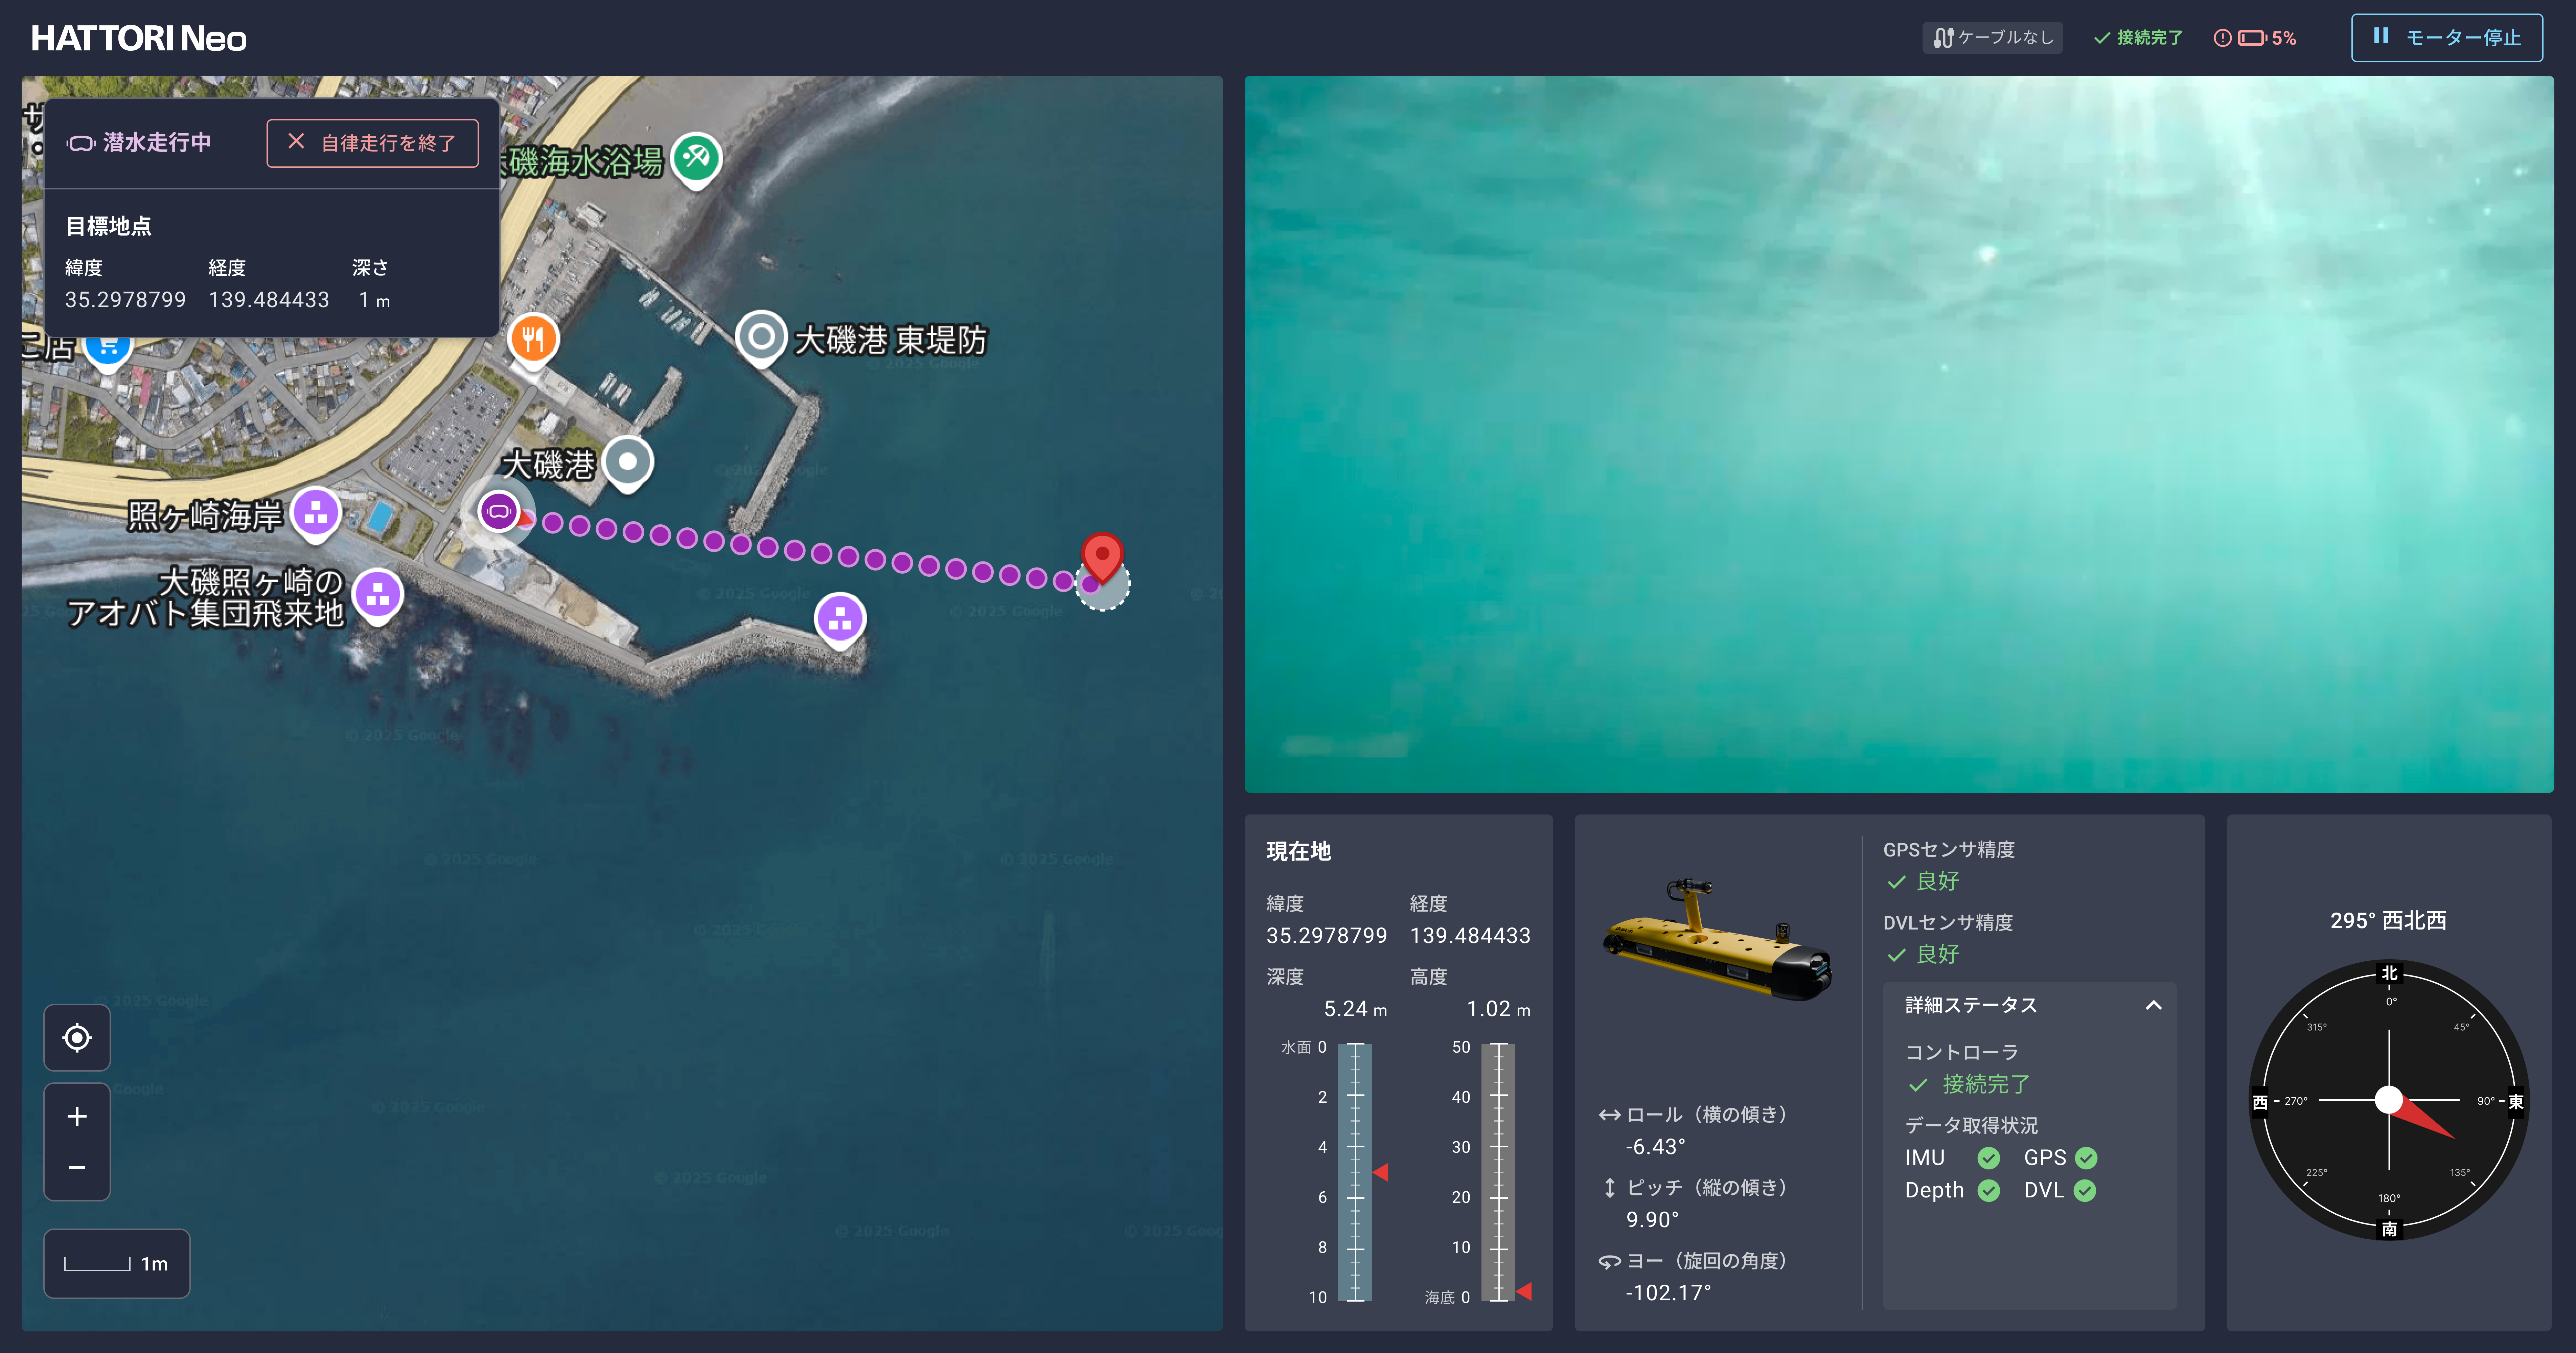Click the 良好 status under GPSセンサ精度

[1923, 881]
